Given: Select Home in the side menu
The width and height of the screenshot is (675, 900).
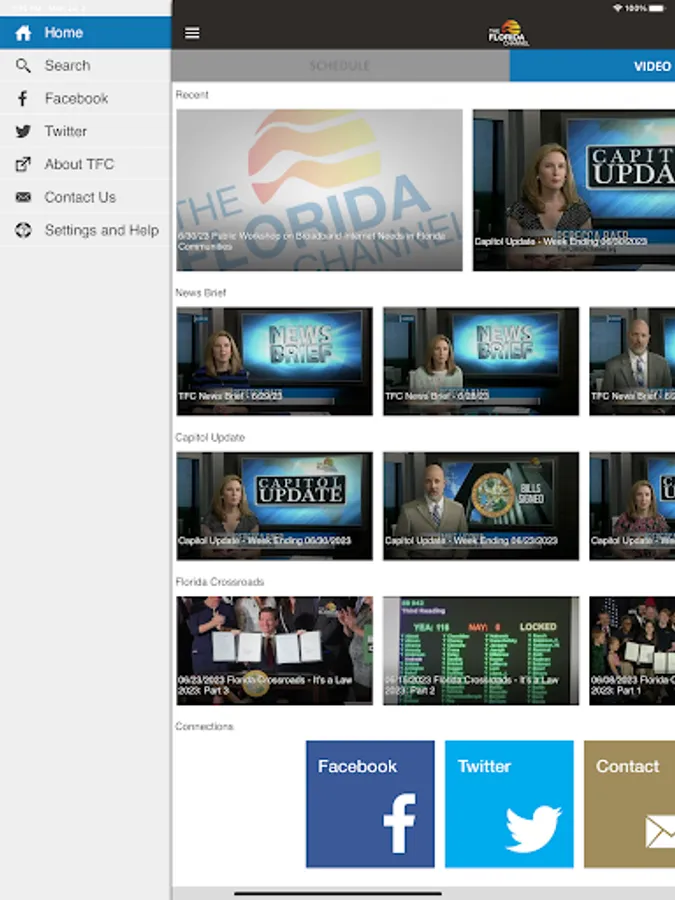Looking at the screenshot, I should [x=86, y=33].
